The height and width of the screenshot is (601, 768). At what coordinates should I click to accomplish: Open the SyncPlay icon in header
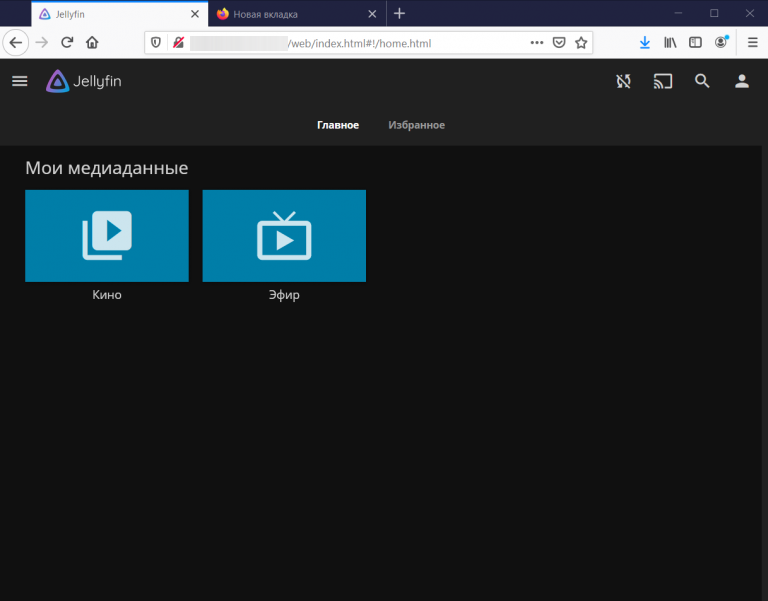click(x=624, y=82)
